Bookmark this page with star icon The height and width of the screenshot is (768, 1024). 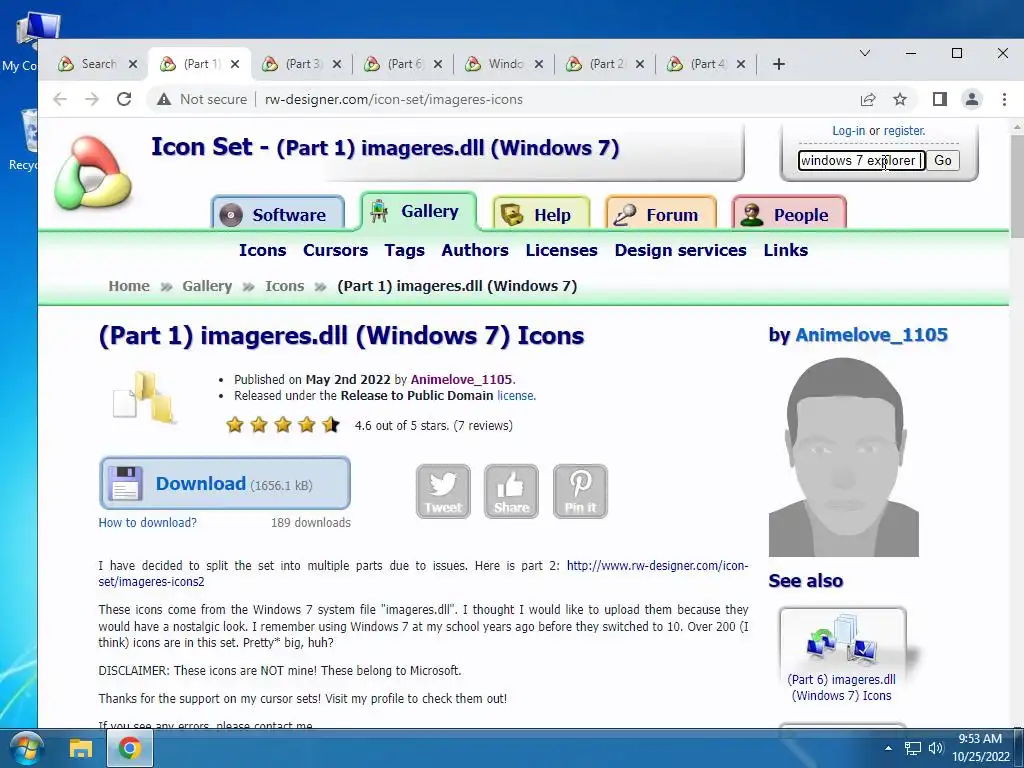(x=900, y=99)
